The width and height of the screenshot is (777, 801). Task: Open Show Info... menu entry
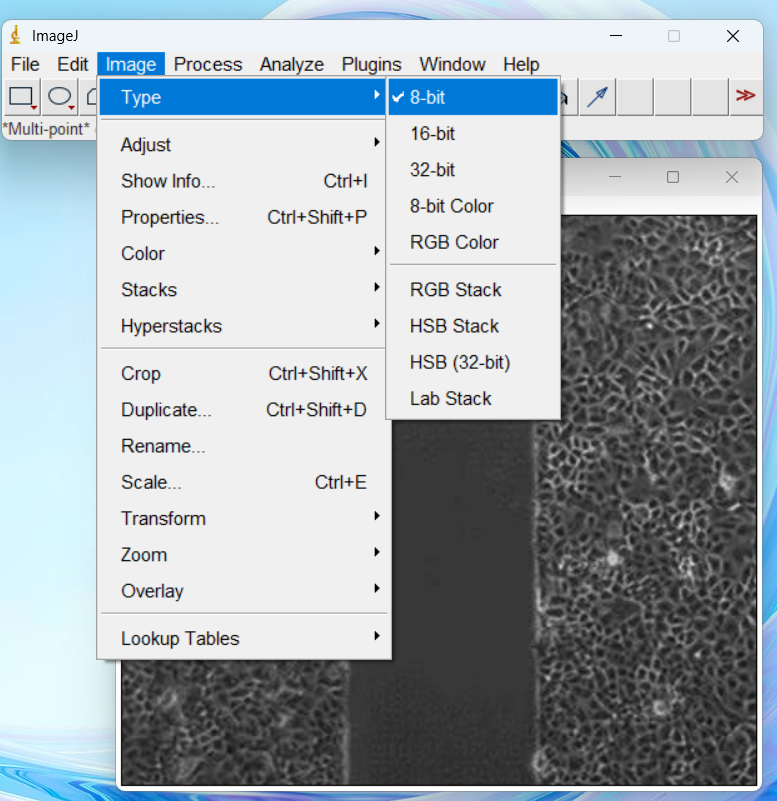[243, 181]
